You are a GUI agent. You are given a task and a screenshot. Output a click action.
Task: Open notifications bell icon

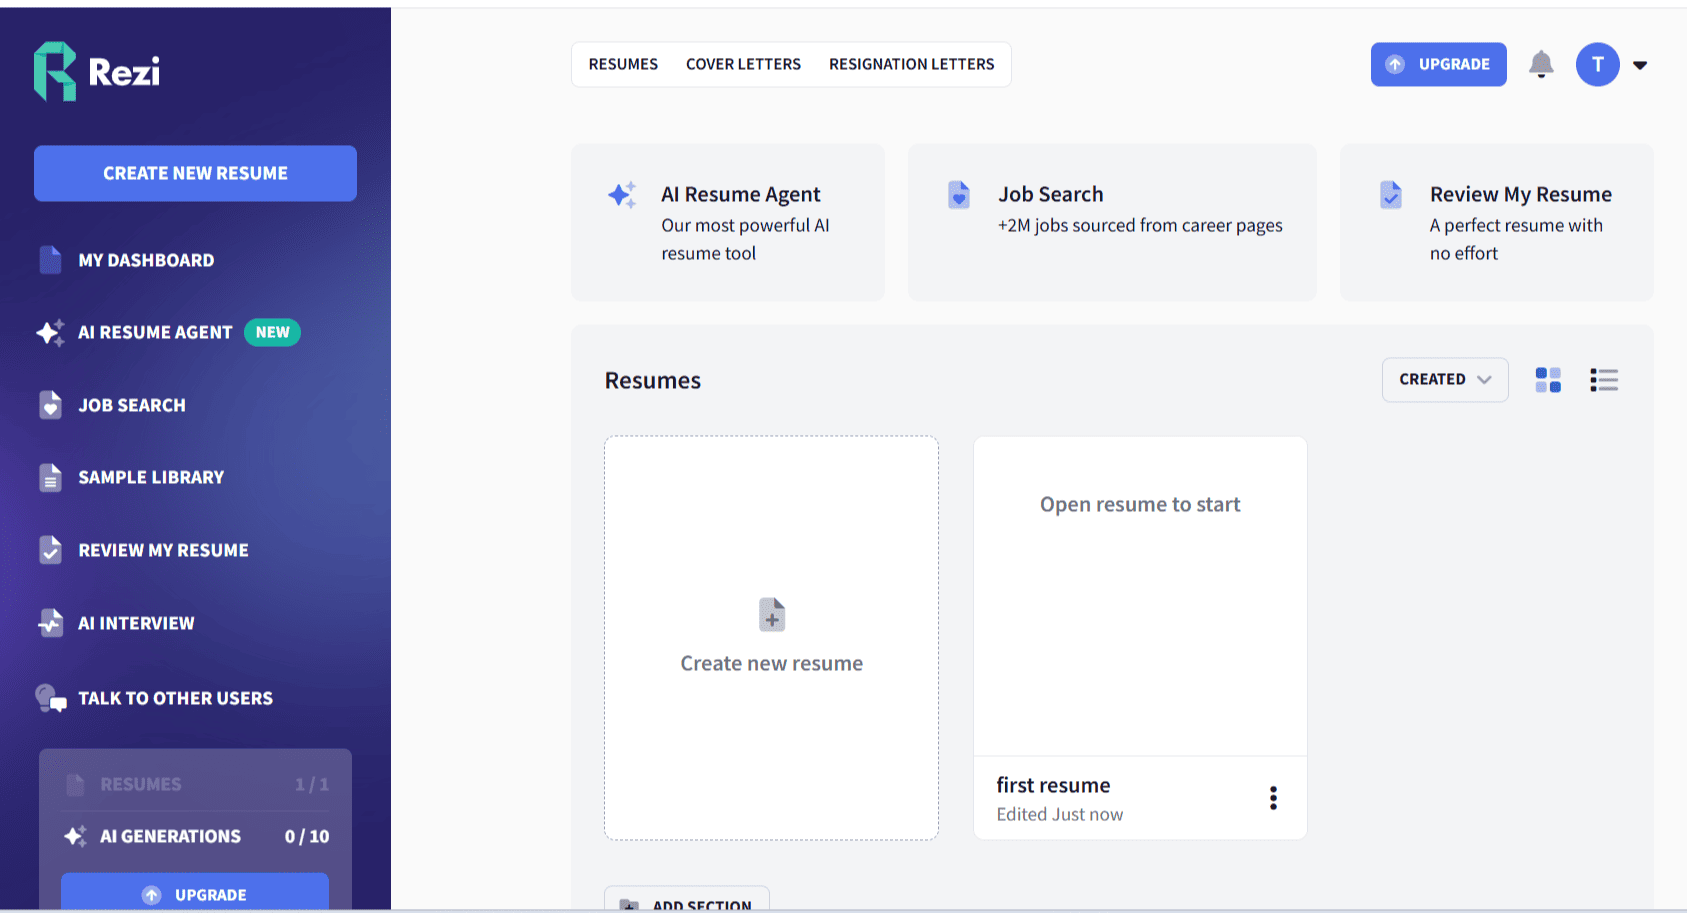(1541, 64)
